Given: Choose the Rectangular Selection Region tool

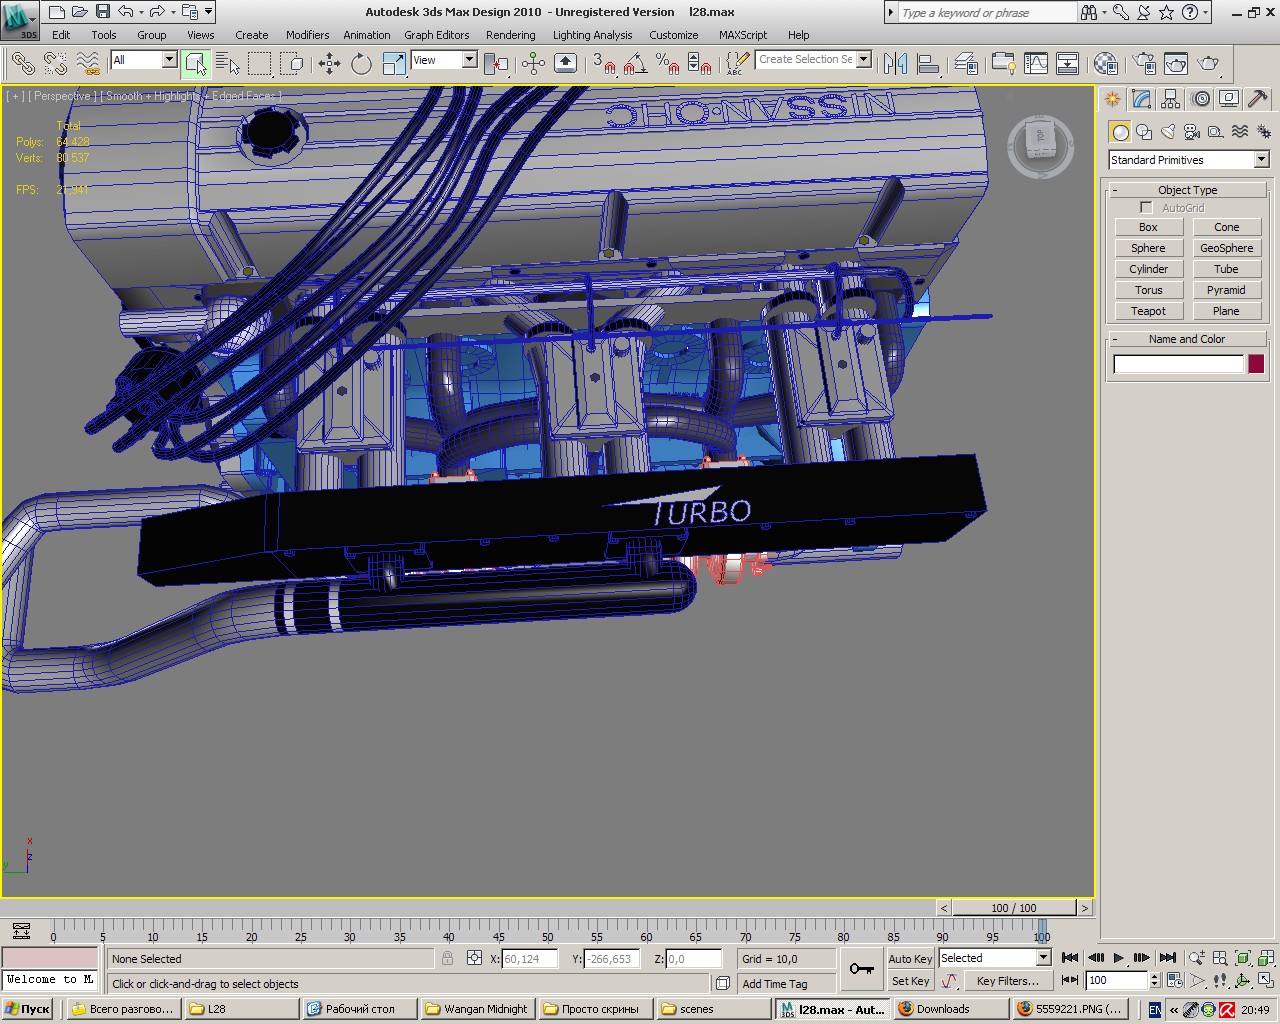Looking at the screenshot, I should click(x=260, y=64).
